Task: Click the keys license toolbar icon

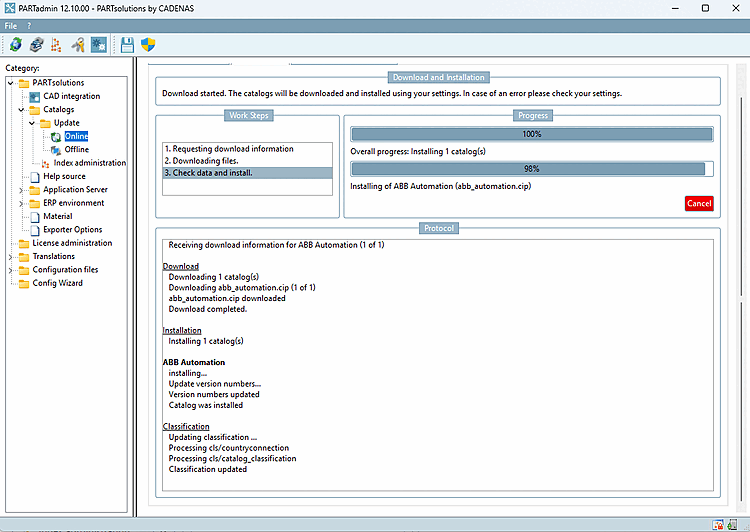Action: pos(77,45)
